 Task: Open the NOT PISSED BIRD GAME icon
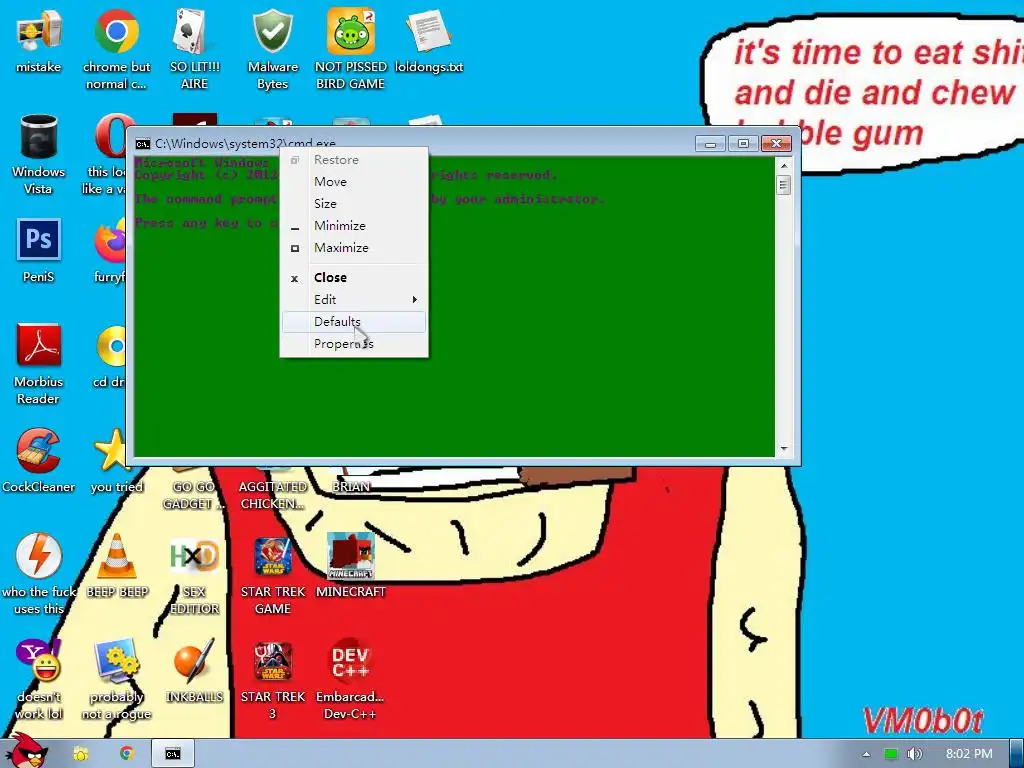click(x=351, y=49)
